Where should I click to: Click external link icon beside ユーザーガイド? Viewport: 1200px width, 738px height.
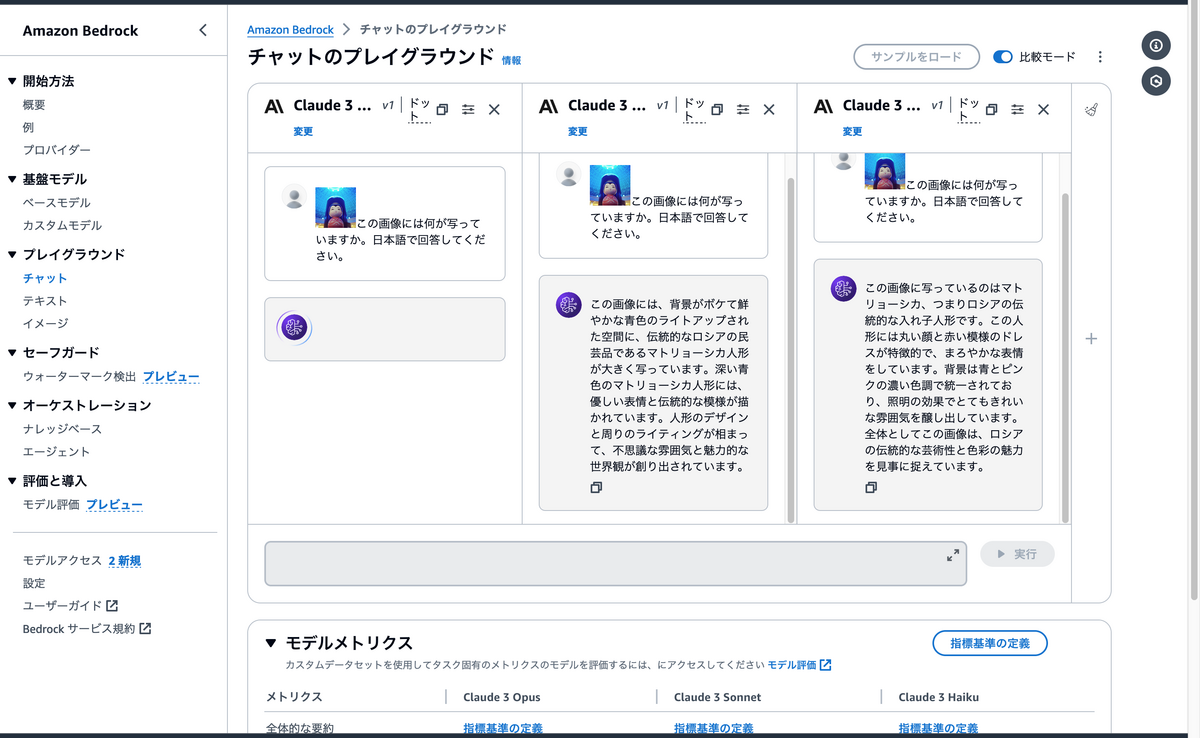pyautogui.click(x=112, y=606)
